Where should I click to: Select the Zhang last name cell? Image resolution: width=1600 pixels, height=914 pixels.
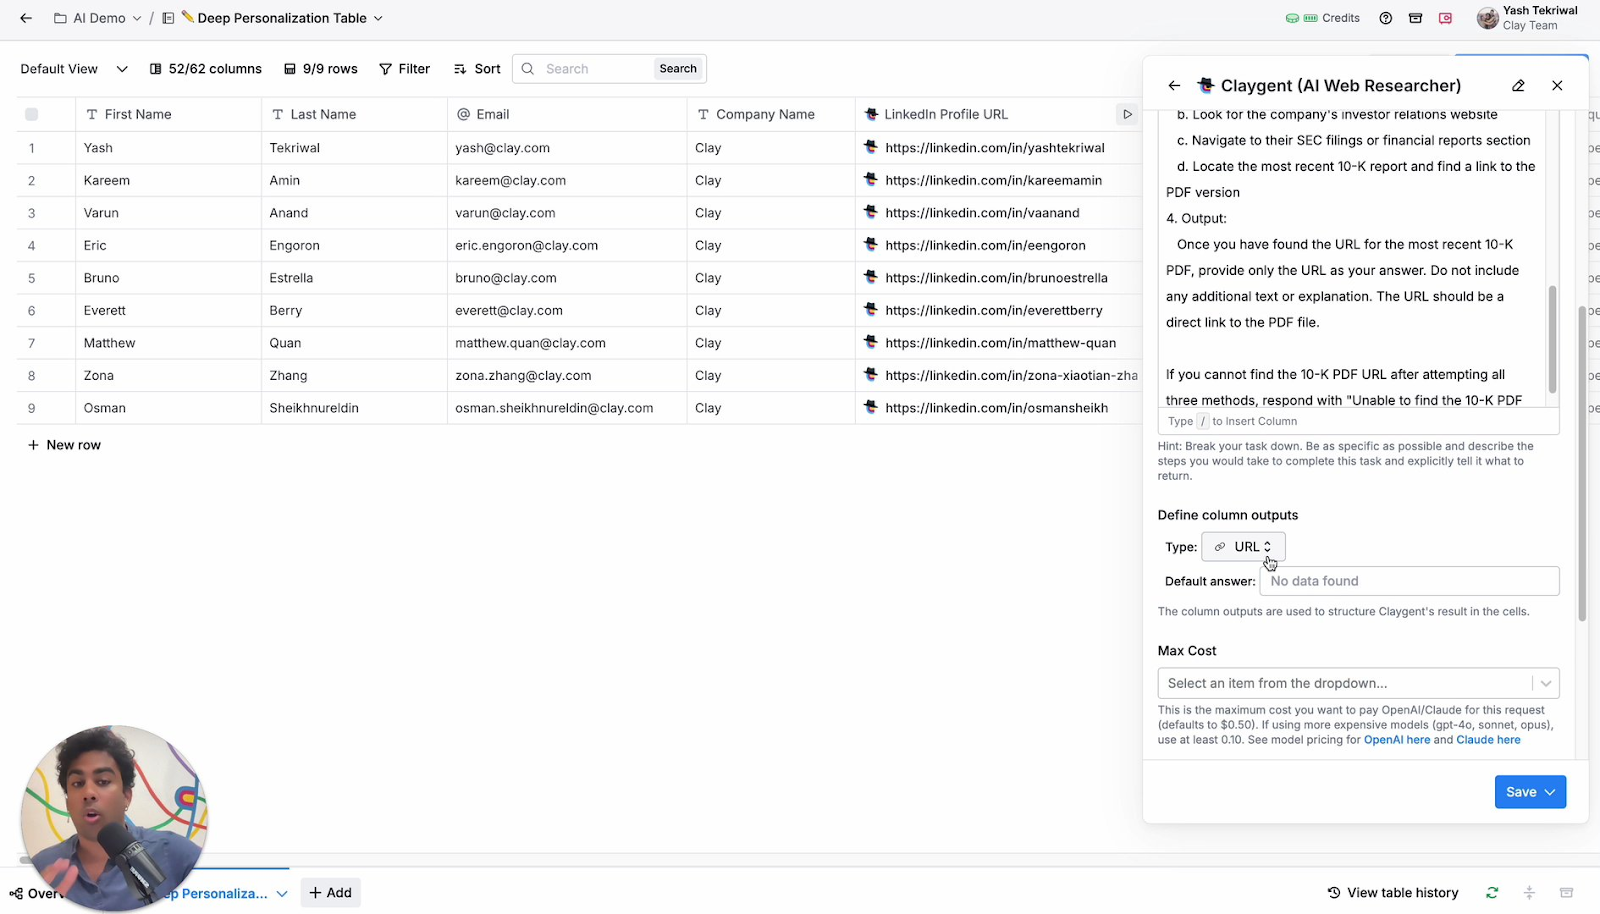pyautogui.click(x=354, y=375)
